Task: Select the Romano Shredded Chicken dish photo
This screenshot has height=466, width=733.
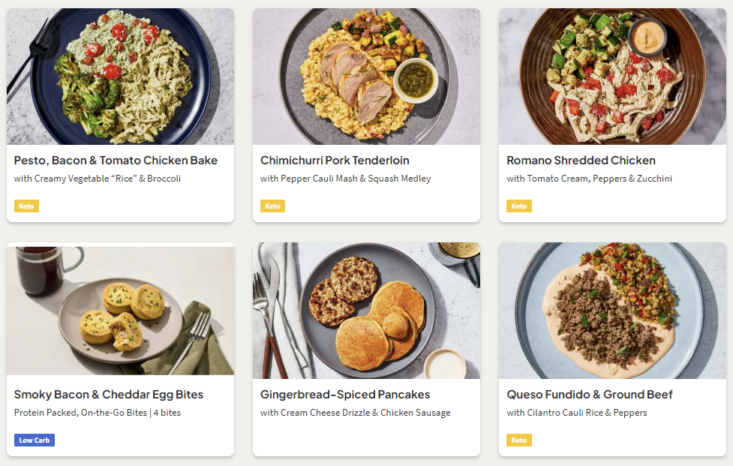Action: tap(612, 77)
